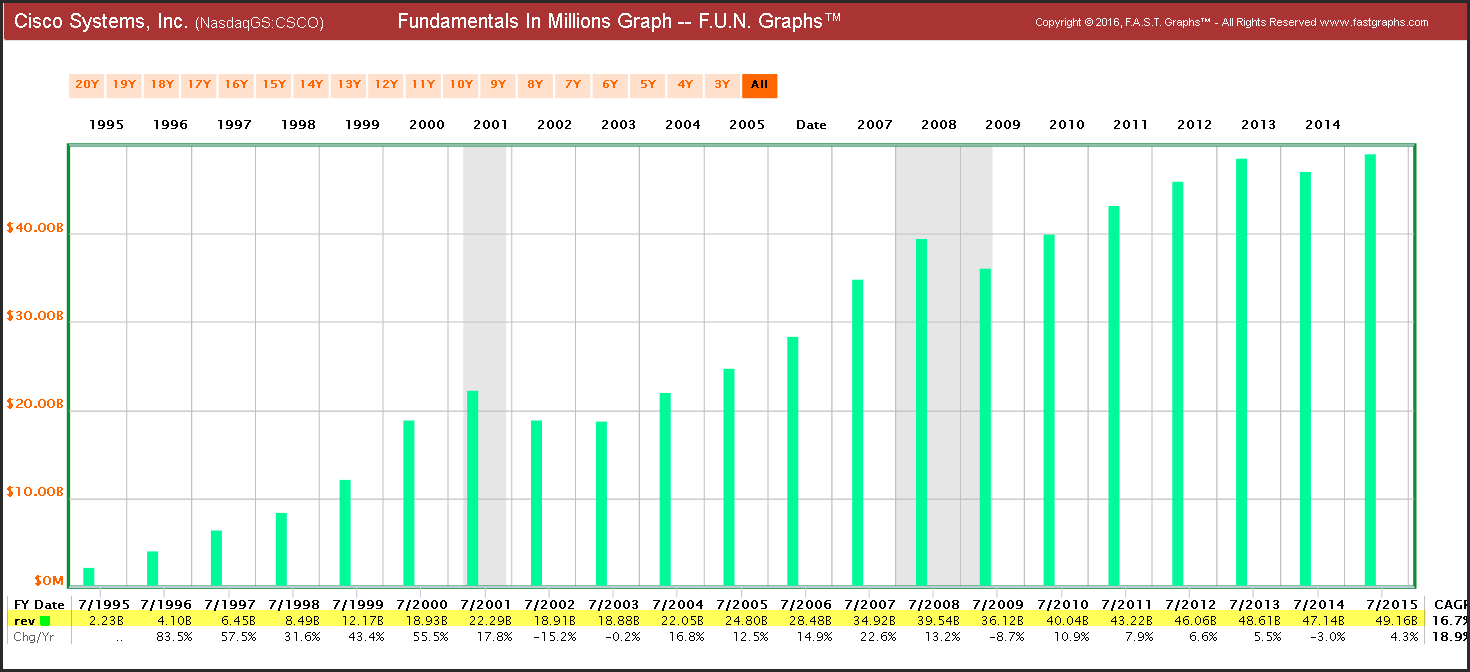This screenshot has height=672, width=1470.
Task: Click the 7Y range button
Action: click(573, 85)
